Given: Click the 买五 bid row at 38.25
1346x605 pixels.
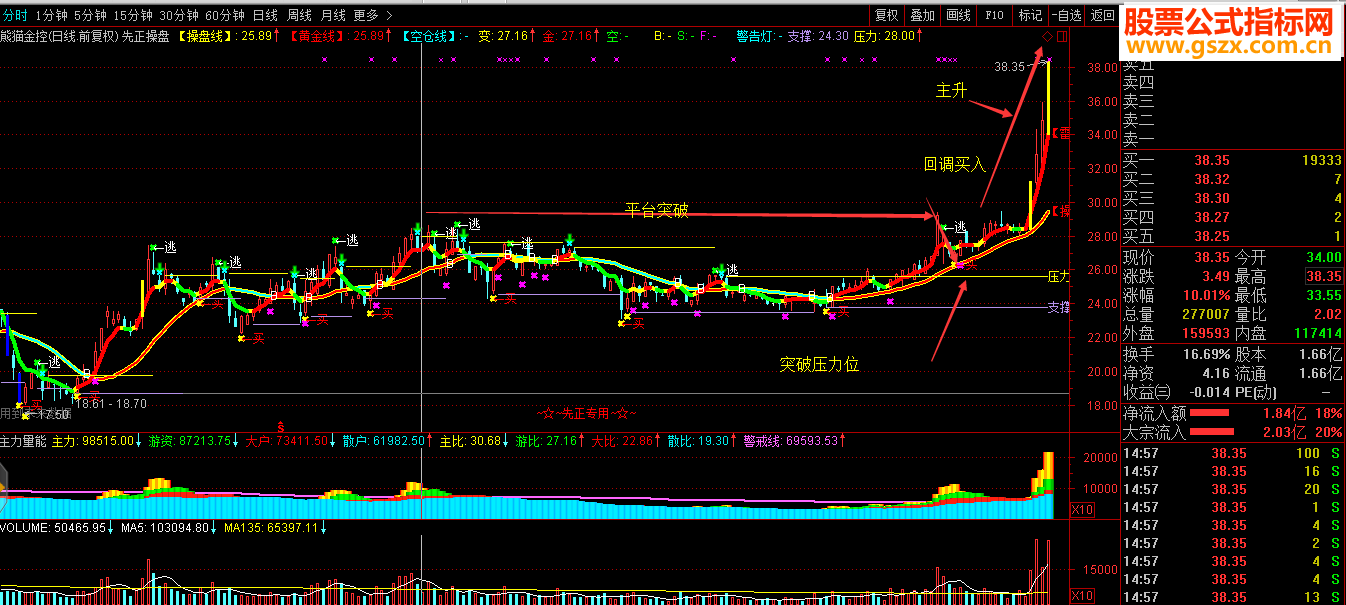Looking at the screenshot, I should [x=1232, y=236].
